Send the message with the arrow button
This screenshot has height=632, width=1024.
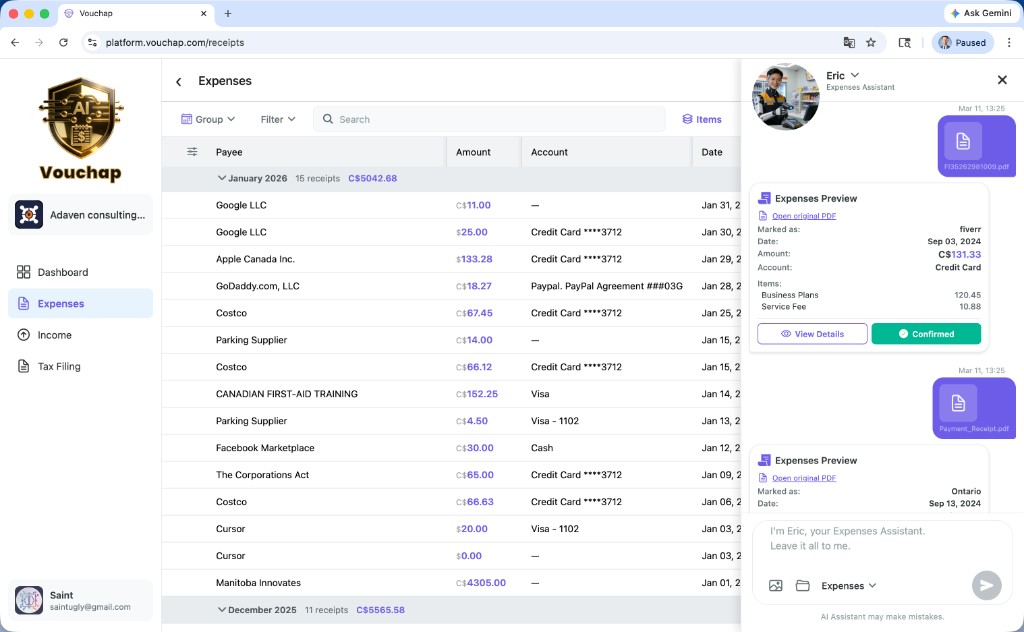tap(986, 585)
